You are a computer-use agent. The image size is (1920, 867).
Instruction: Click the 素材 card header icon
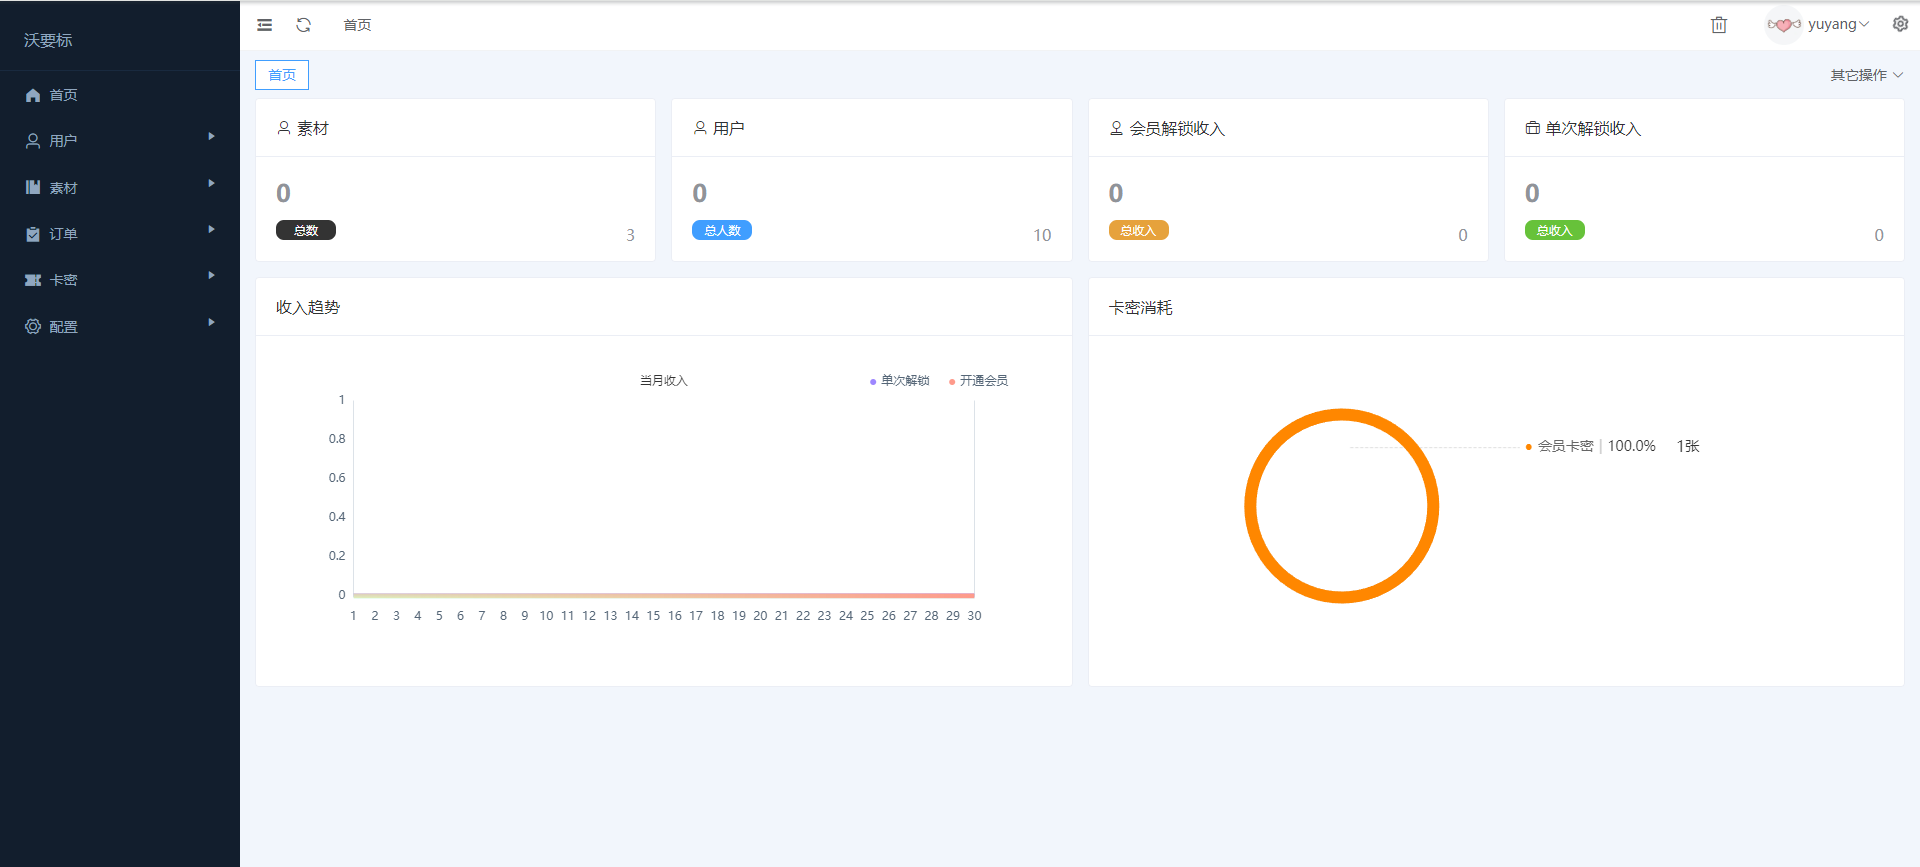[x=284, y=128]
